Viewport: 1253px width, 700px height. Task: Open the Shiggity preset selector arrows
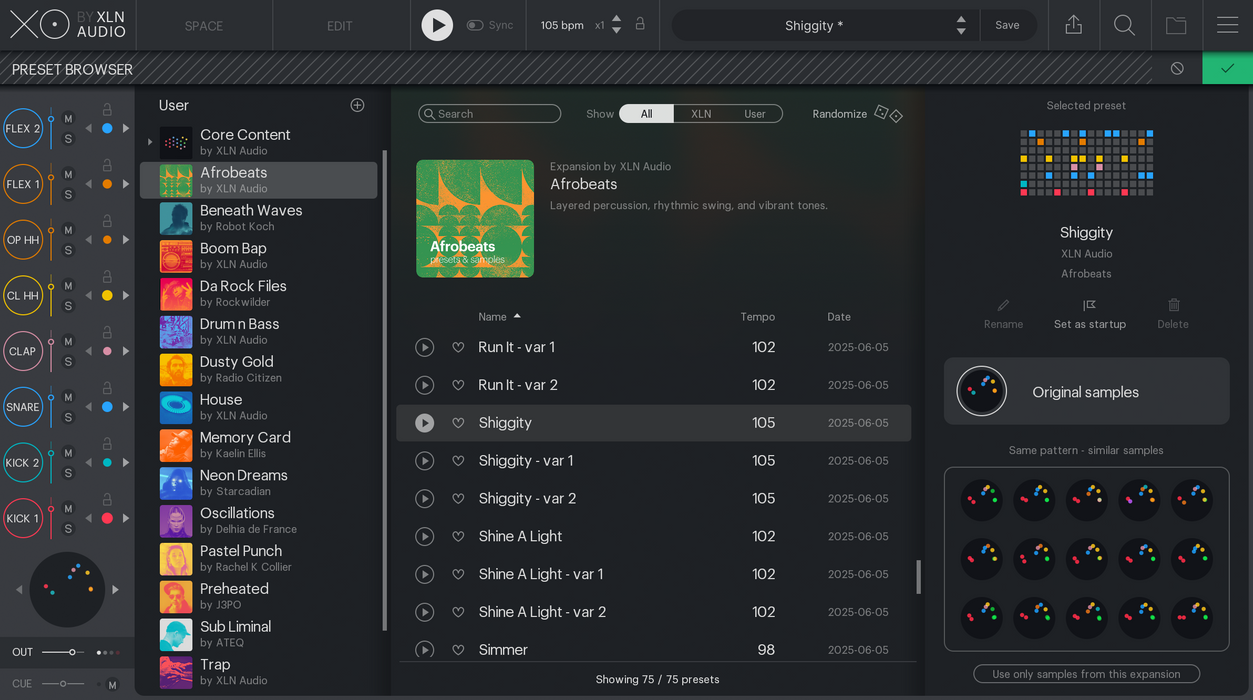point(960,25)
